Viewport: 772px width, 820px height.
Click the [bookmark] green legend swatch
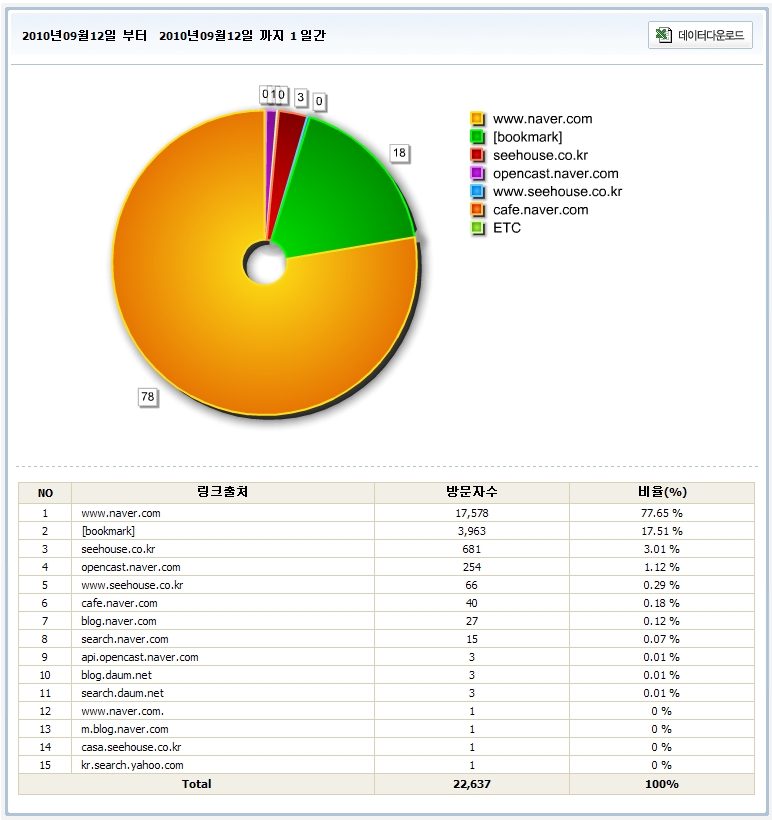[x=477, y=137]
